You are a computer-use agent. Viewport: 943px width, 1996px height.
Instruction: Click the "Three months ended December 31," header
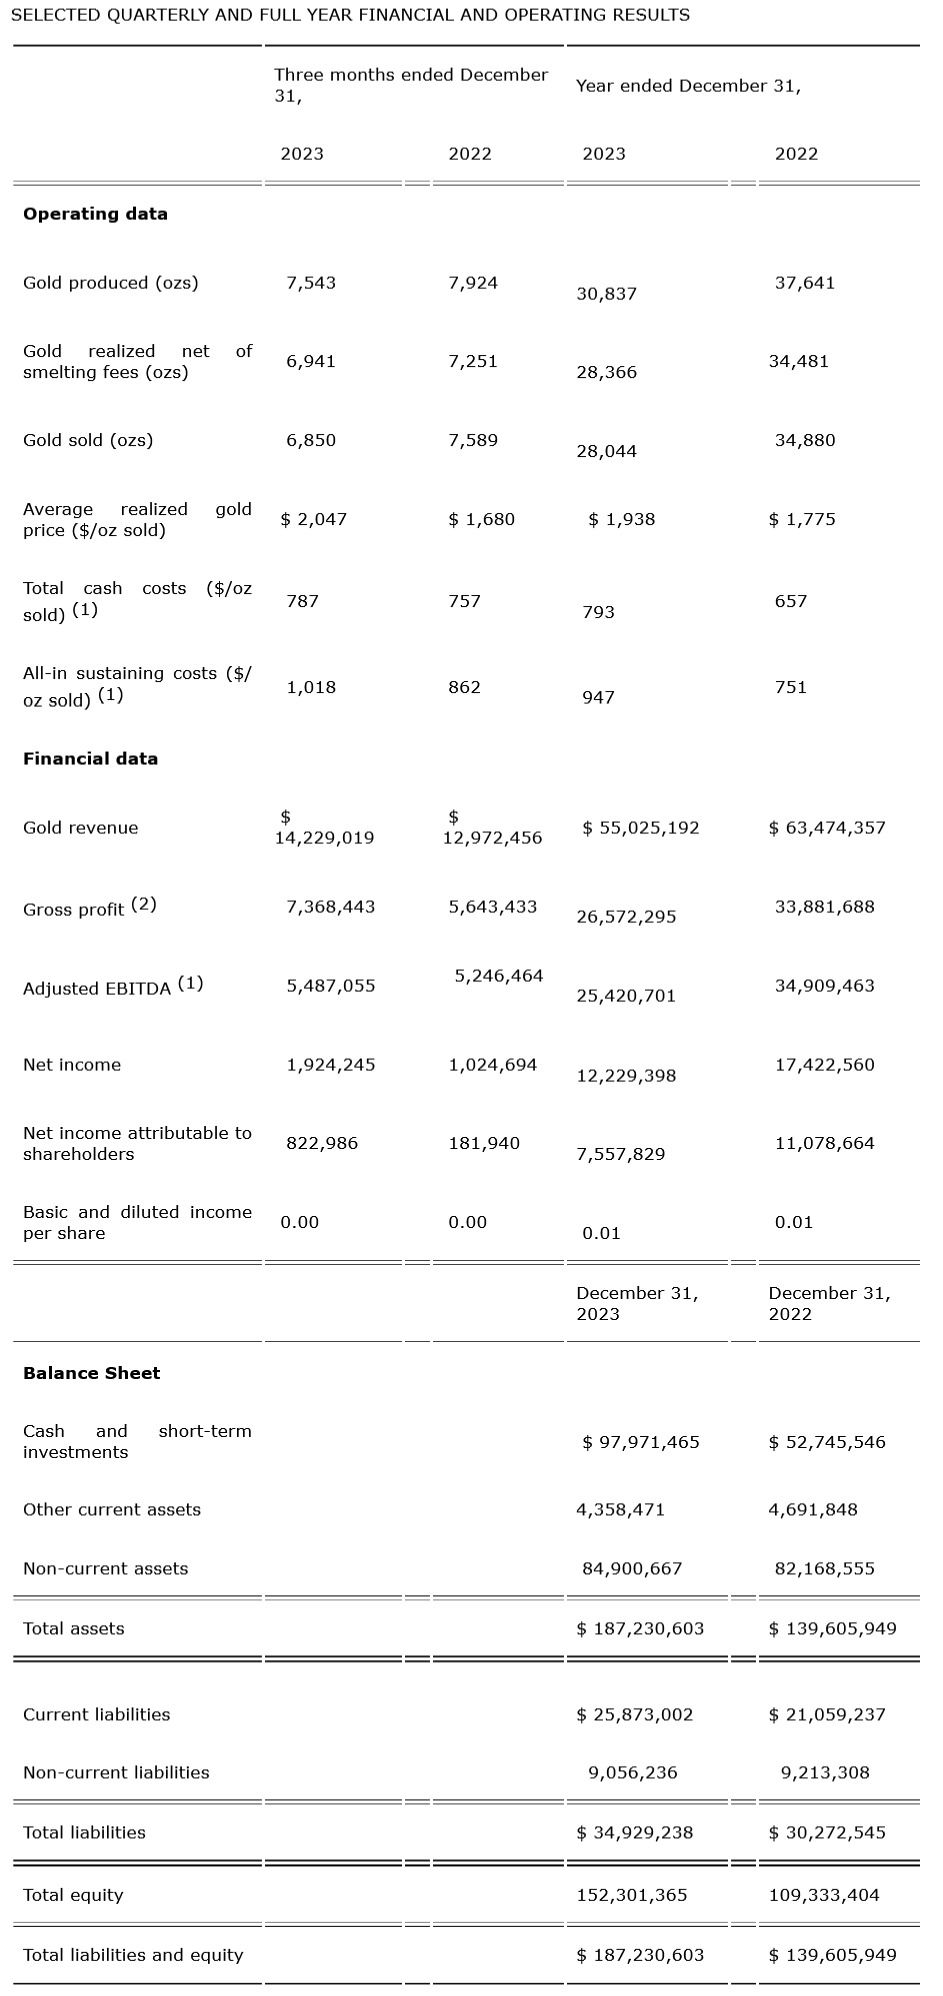pyautogui.click(x=410, y=85)
